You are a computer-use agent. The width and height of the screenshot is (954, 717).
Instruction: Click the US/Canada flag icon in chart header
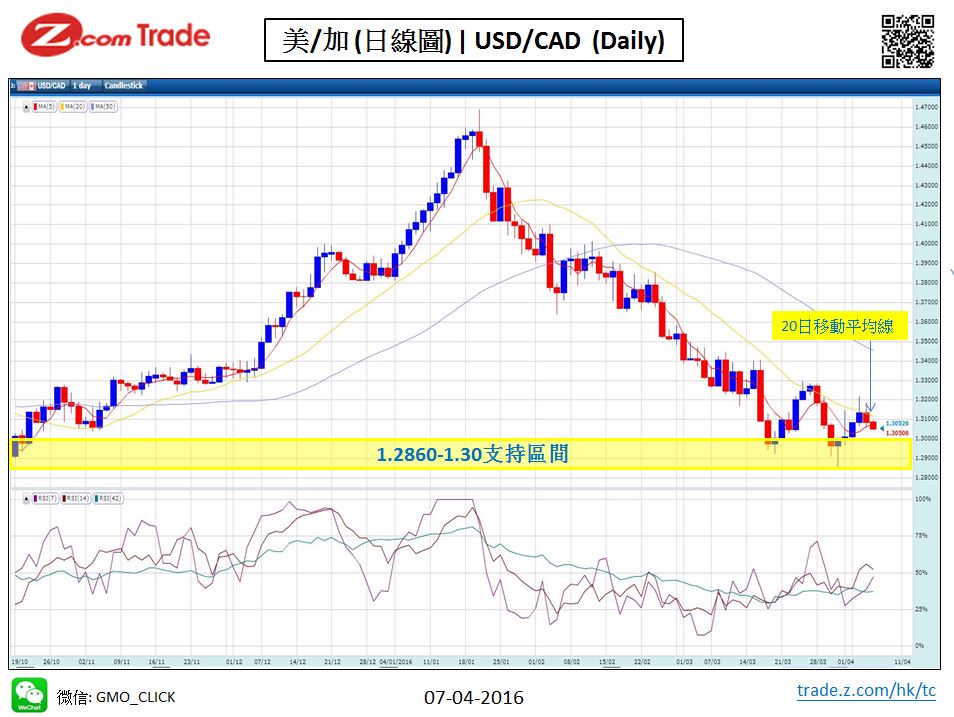(26, 86)
